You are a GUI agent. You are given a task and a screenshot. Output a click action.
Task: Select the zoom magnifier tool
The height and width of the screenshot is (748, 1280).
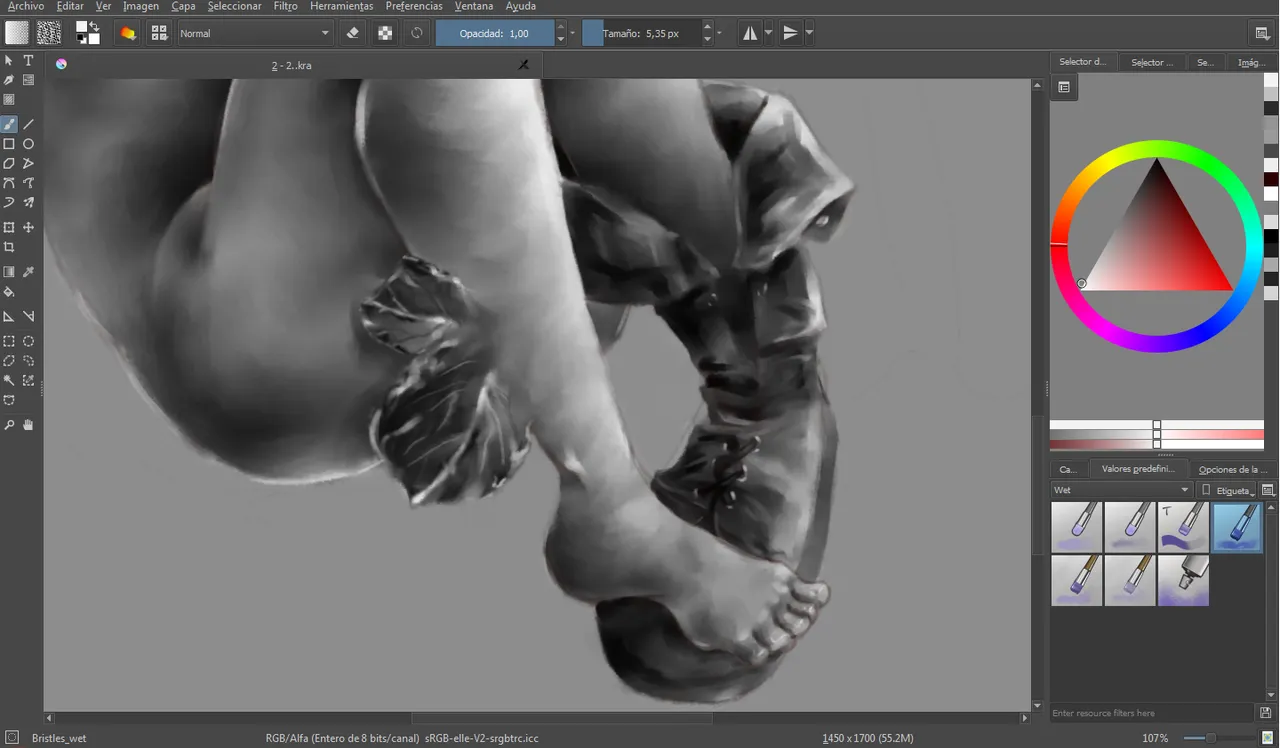9,425
